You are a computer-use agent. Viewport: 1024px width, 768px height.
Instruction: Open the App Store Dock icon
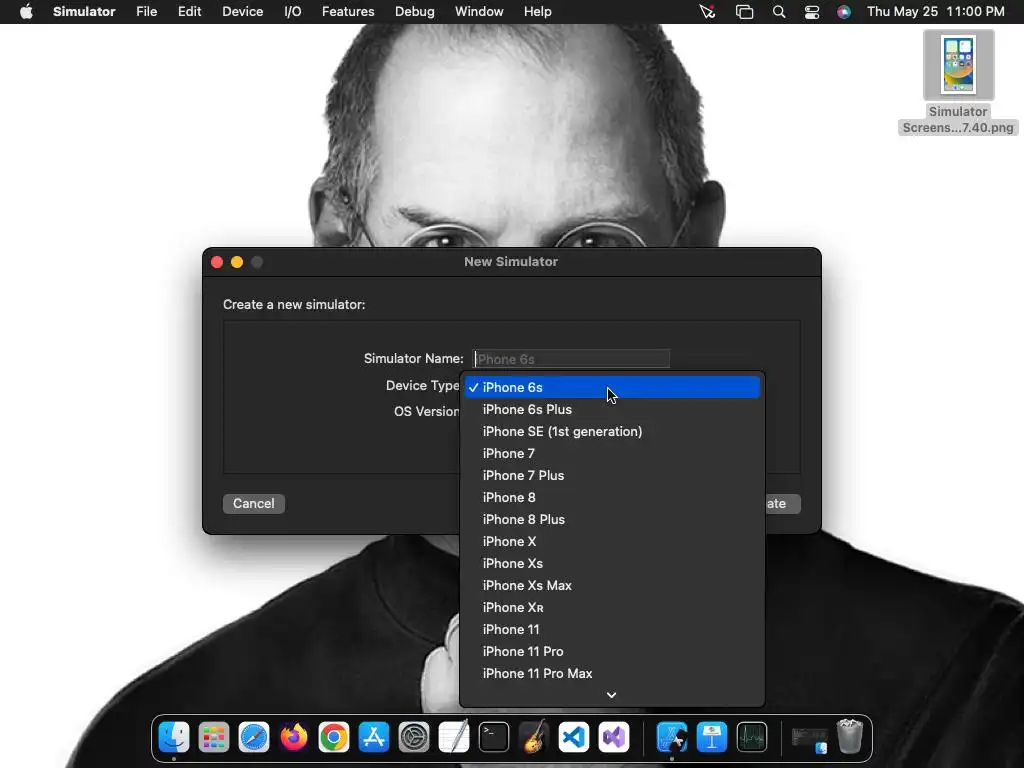tap(374, 737)
